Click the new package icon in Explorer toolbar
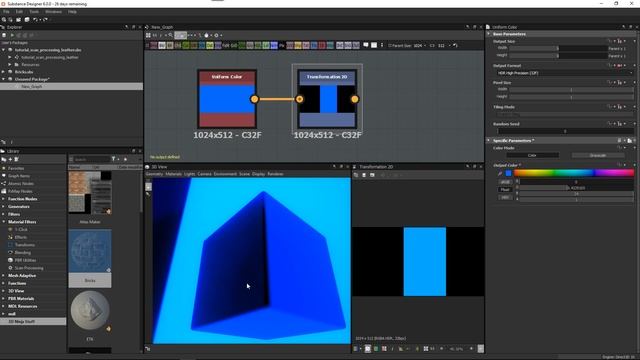Viewport: 640px width, 360px height. (4, 36)
